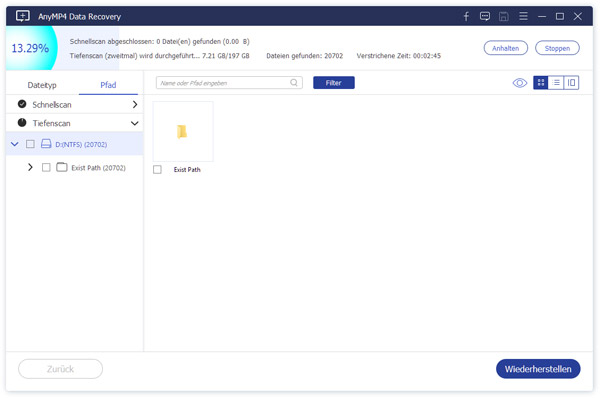This screenshot has height=398, width=600.
Task: Select the Exist Path (20702) tree row
Action: tap(75, 167)
